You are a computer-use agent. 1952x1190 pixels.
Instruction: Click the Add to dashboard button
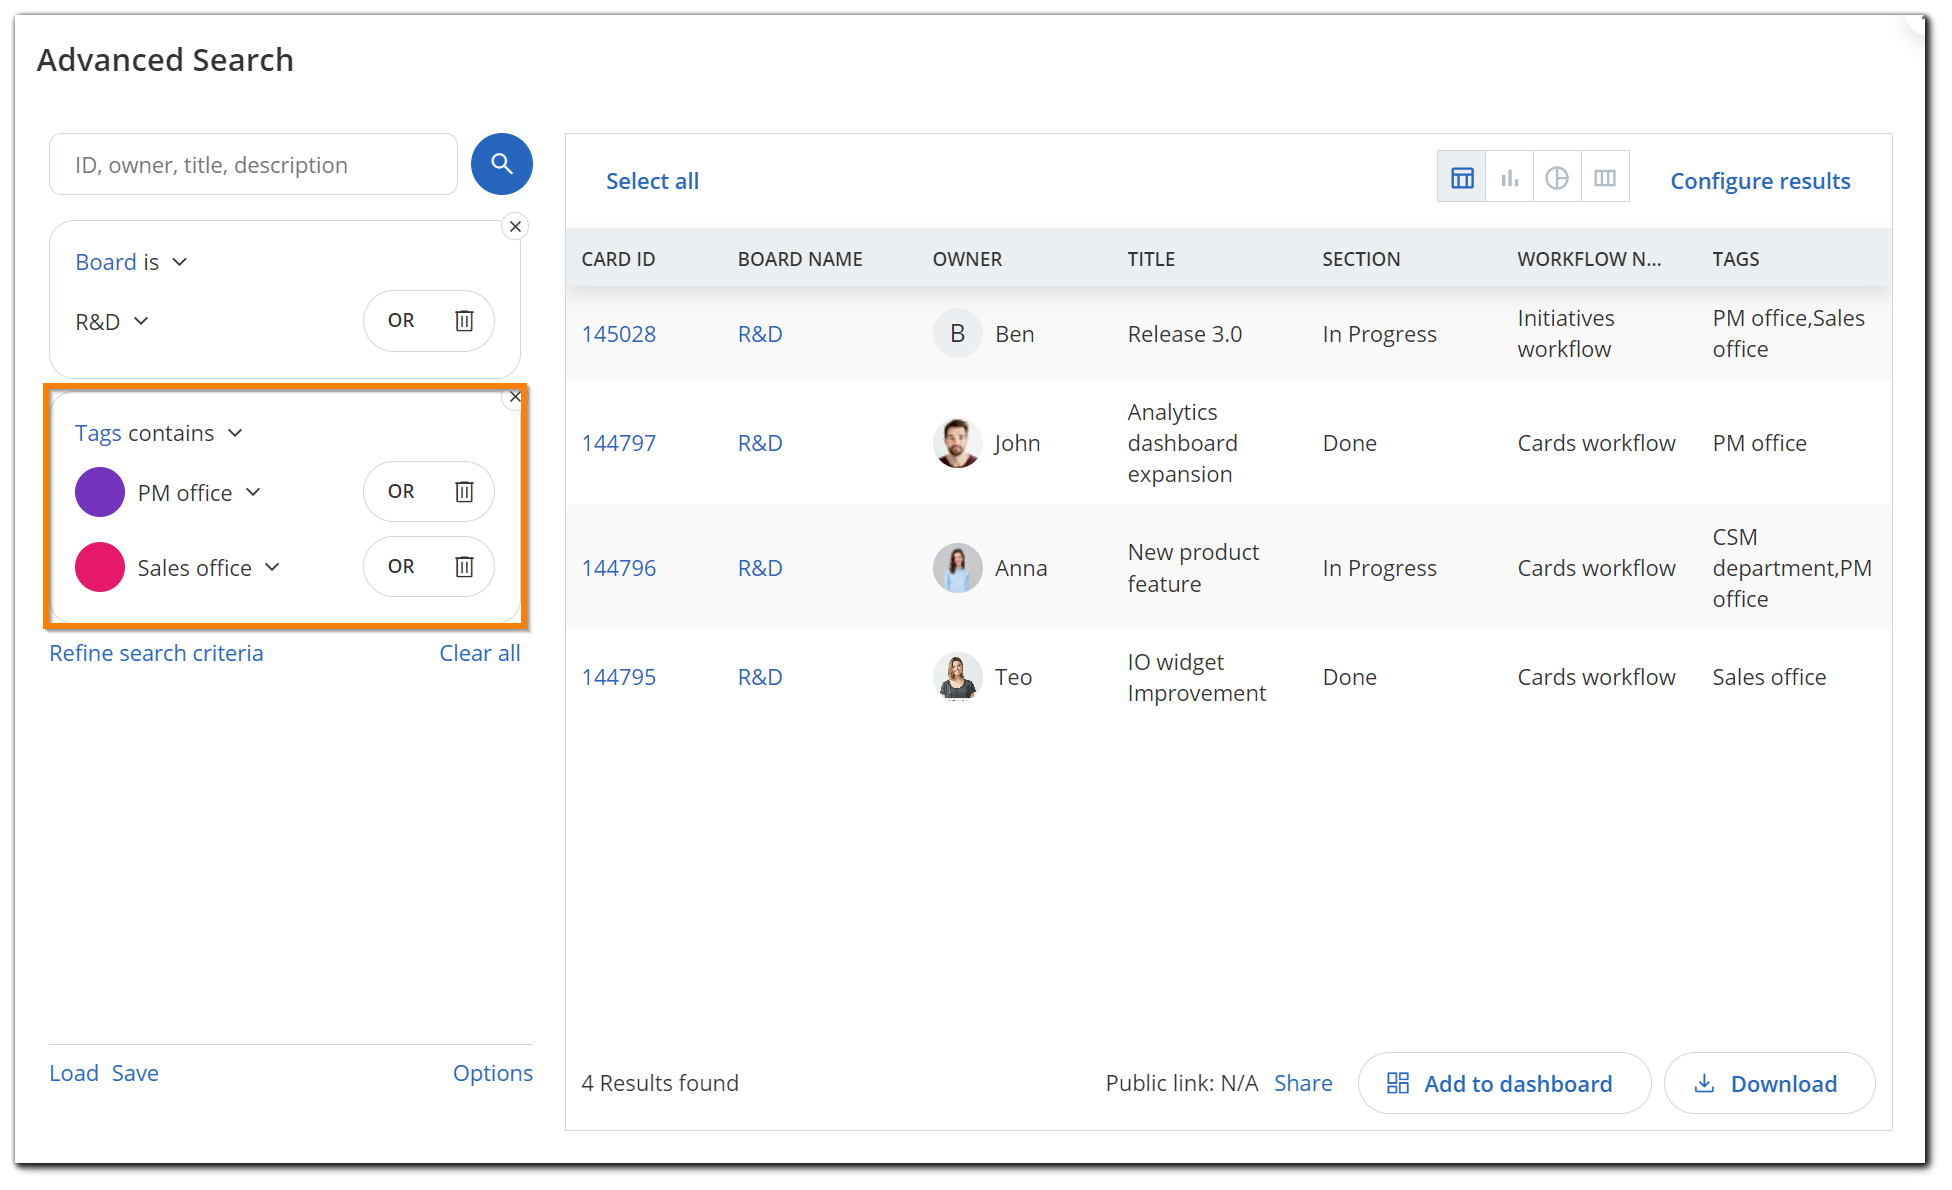point(1503,1083)
